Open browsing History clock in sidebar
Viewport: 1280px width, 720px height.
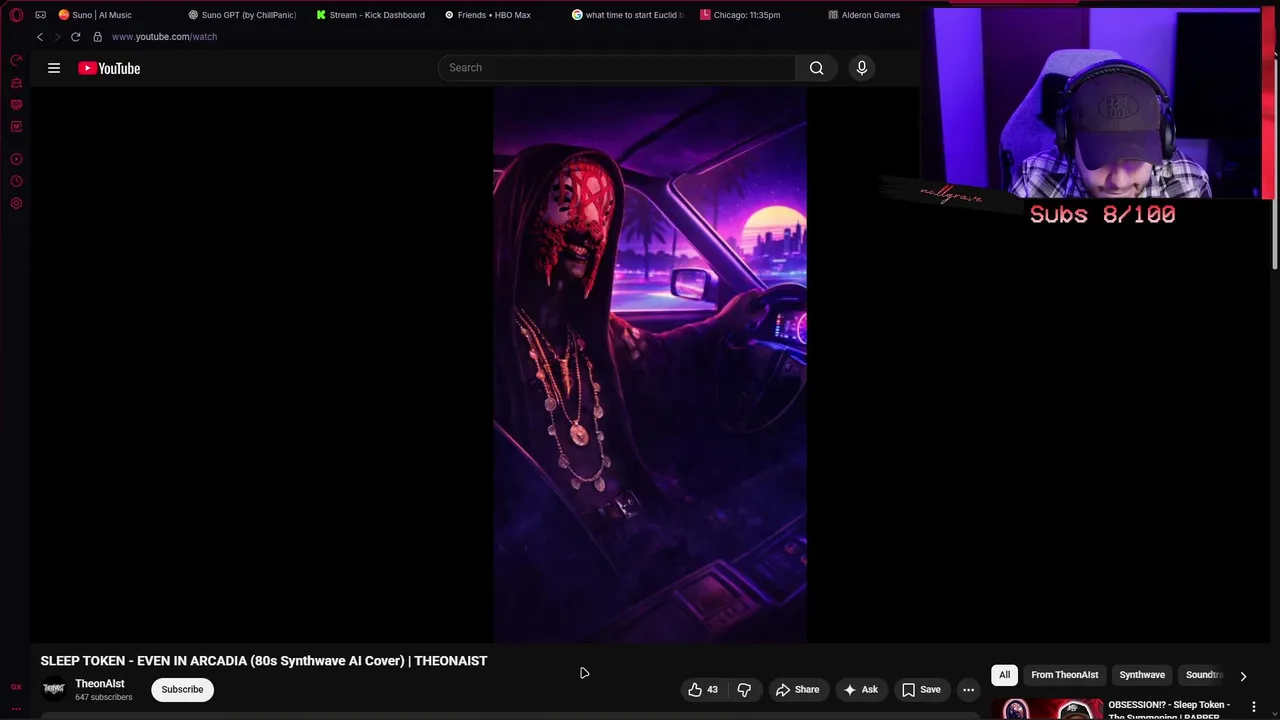click(16, 181)
